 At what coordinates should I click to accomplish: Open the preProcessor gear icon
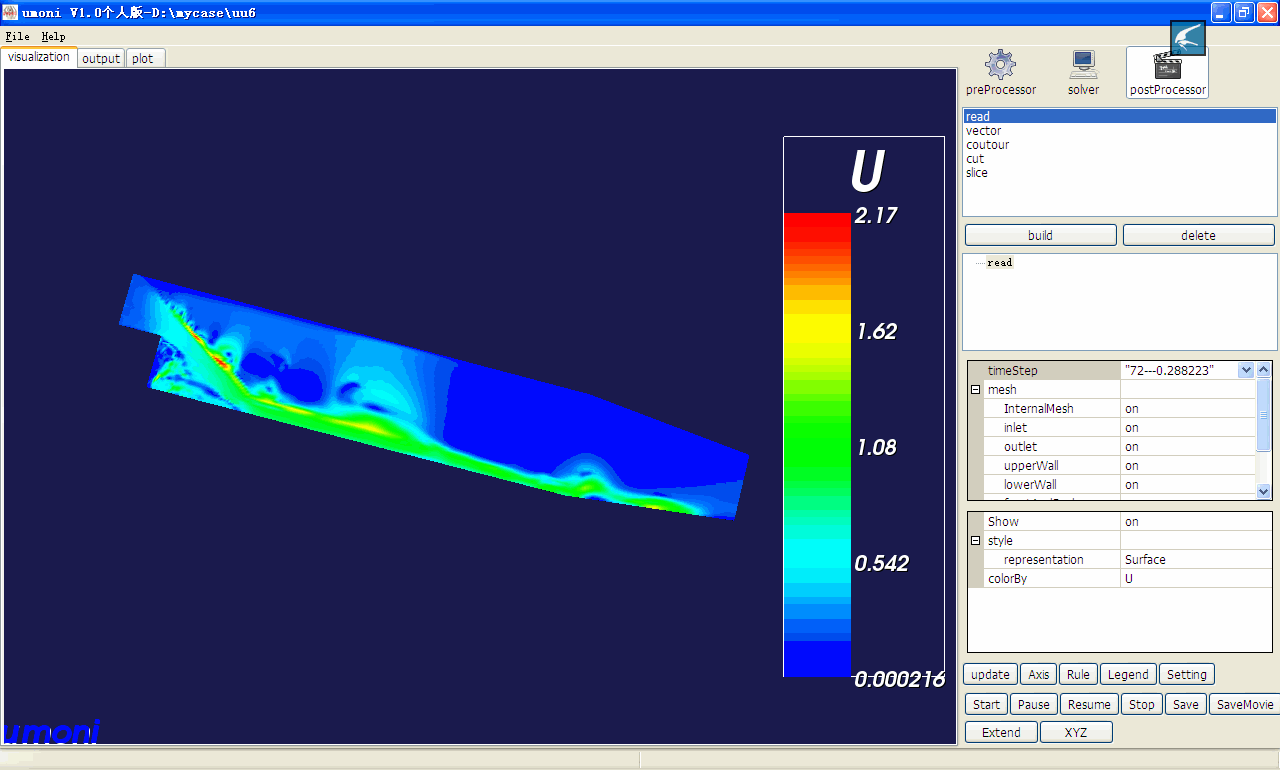click(x=1000, y=66)
